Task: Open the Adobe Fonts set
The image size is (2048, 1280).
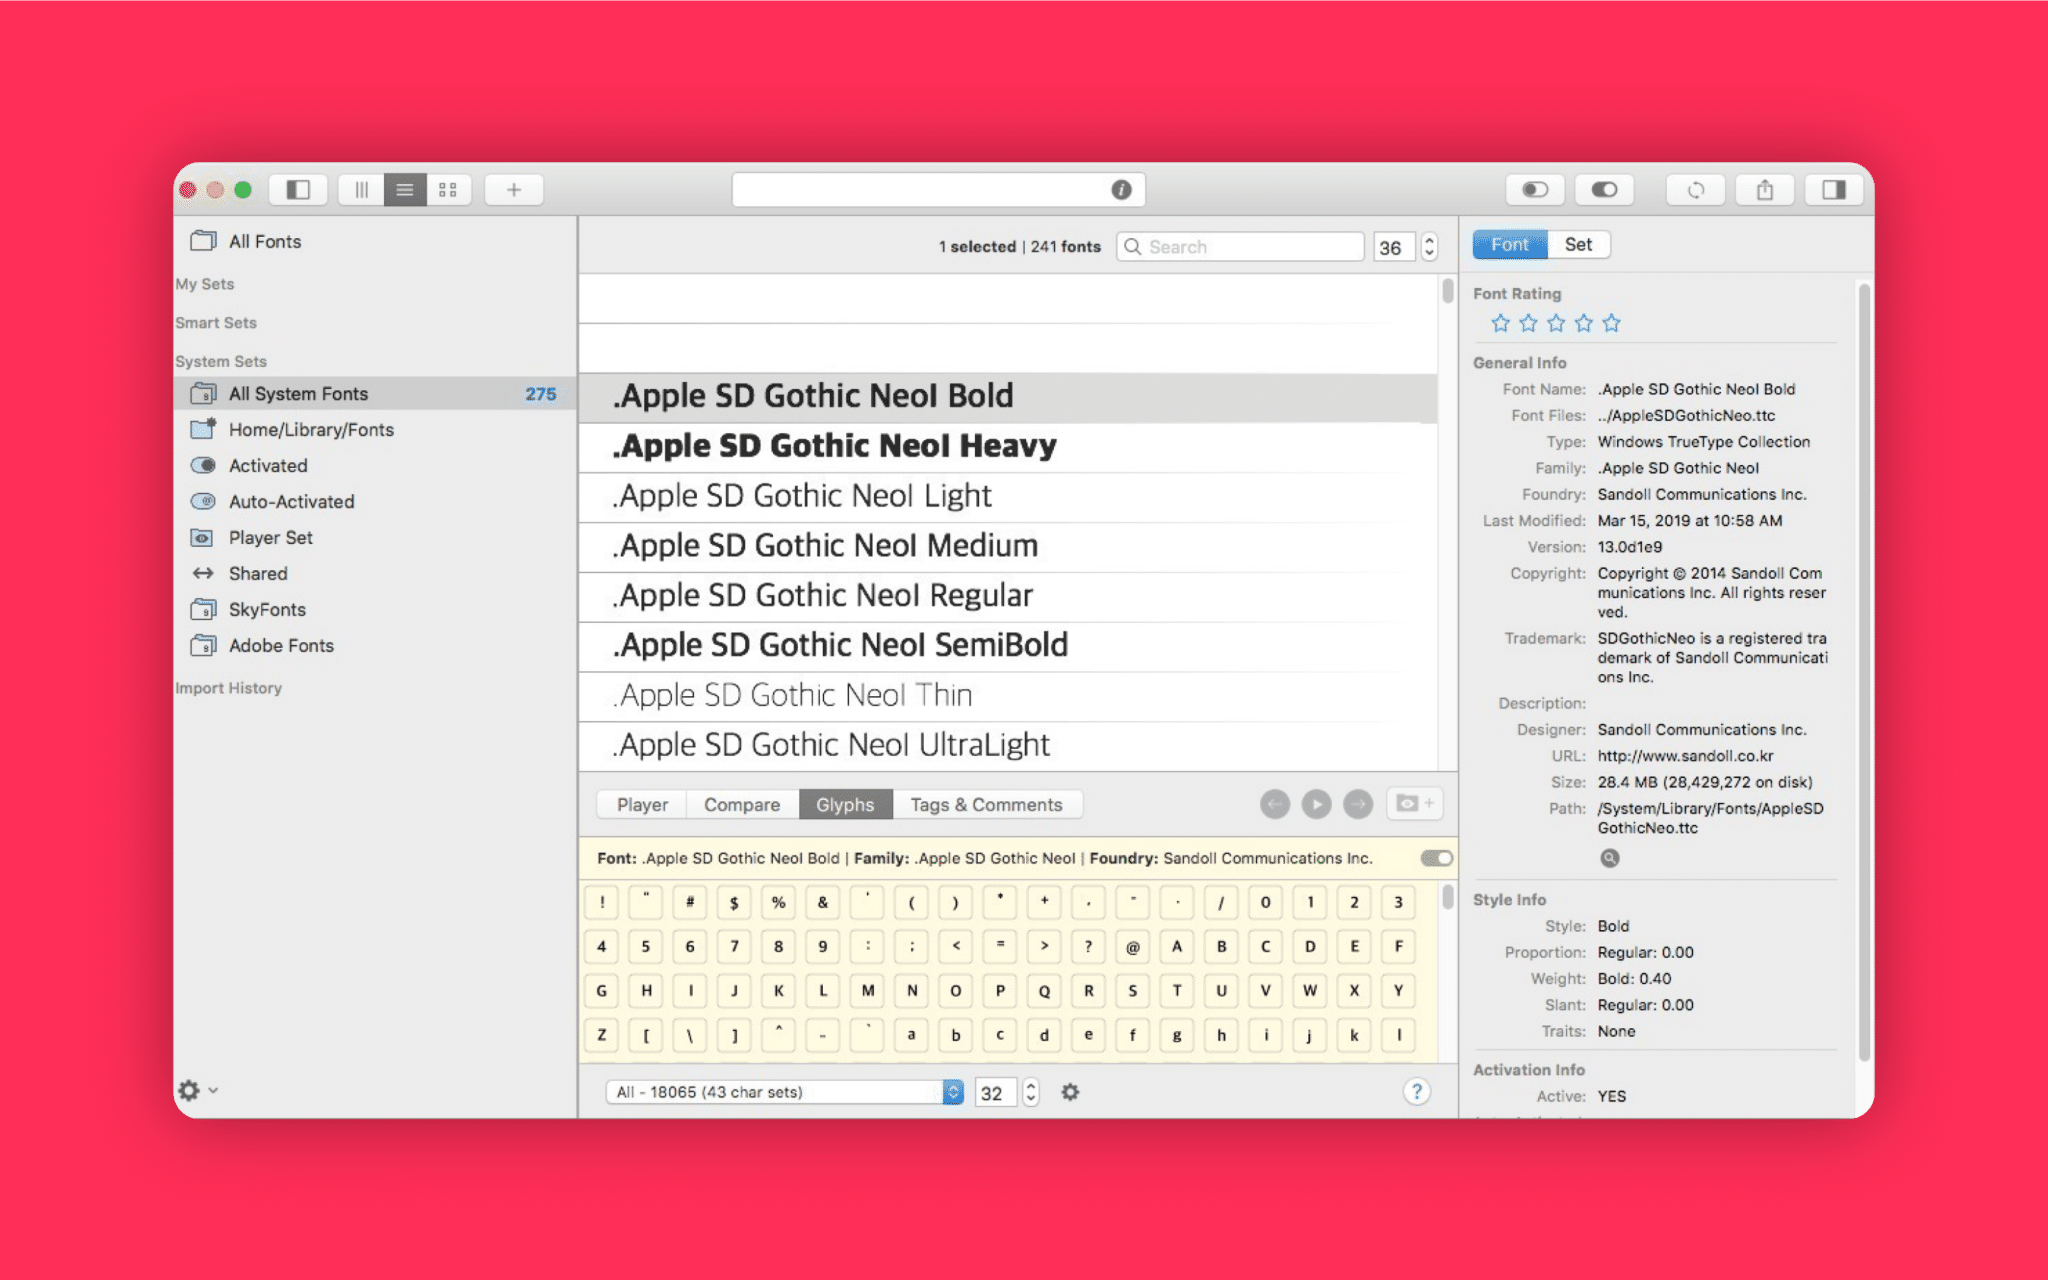Action: click(281, 646)
